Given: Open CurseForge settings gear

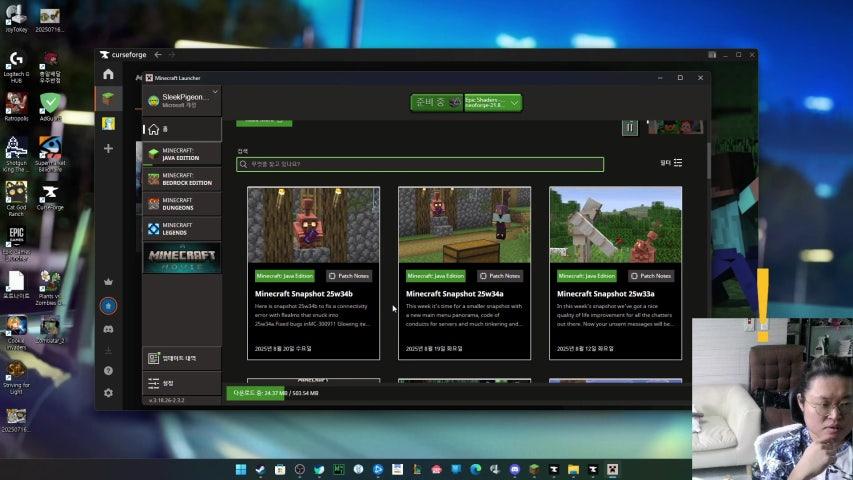Looking at the screenshot, I should (108, 392).
